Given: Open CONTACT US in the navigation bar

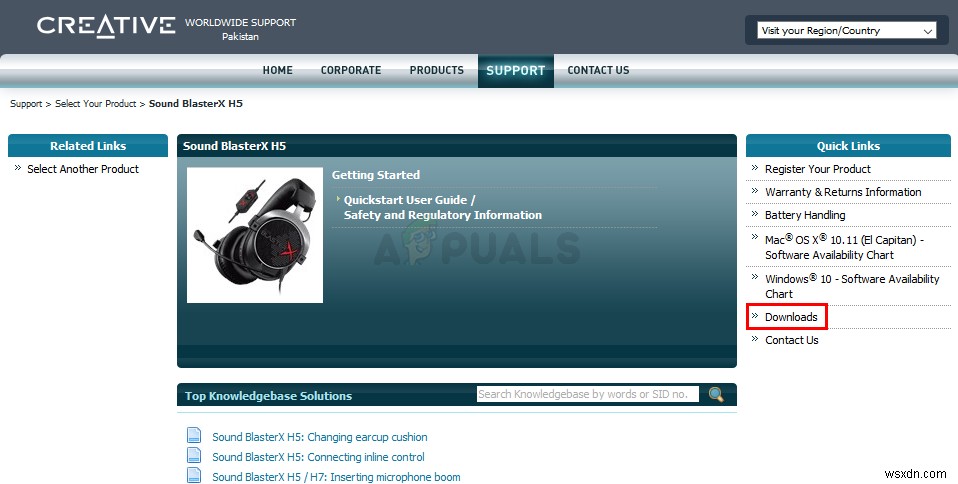Looking at the screenshot, I should [598, 70].
